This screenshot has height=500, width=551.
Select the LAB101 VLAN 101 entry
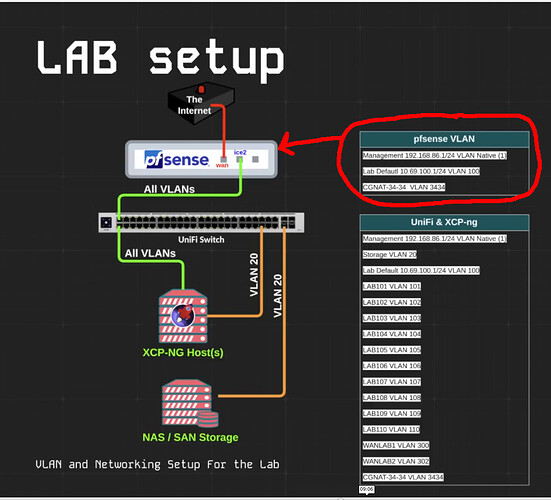pos(392,286)
